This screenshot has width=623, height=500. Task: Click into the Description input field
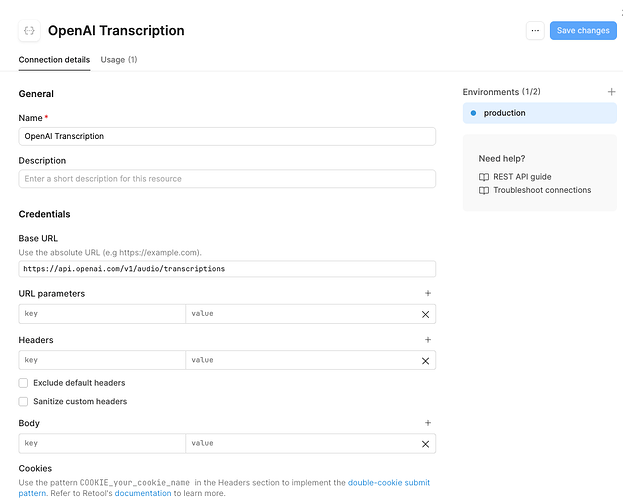(227, 179)
